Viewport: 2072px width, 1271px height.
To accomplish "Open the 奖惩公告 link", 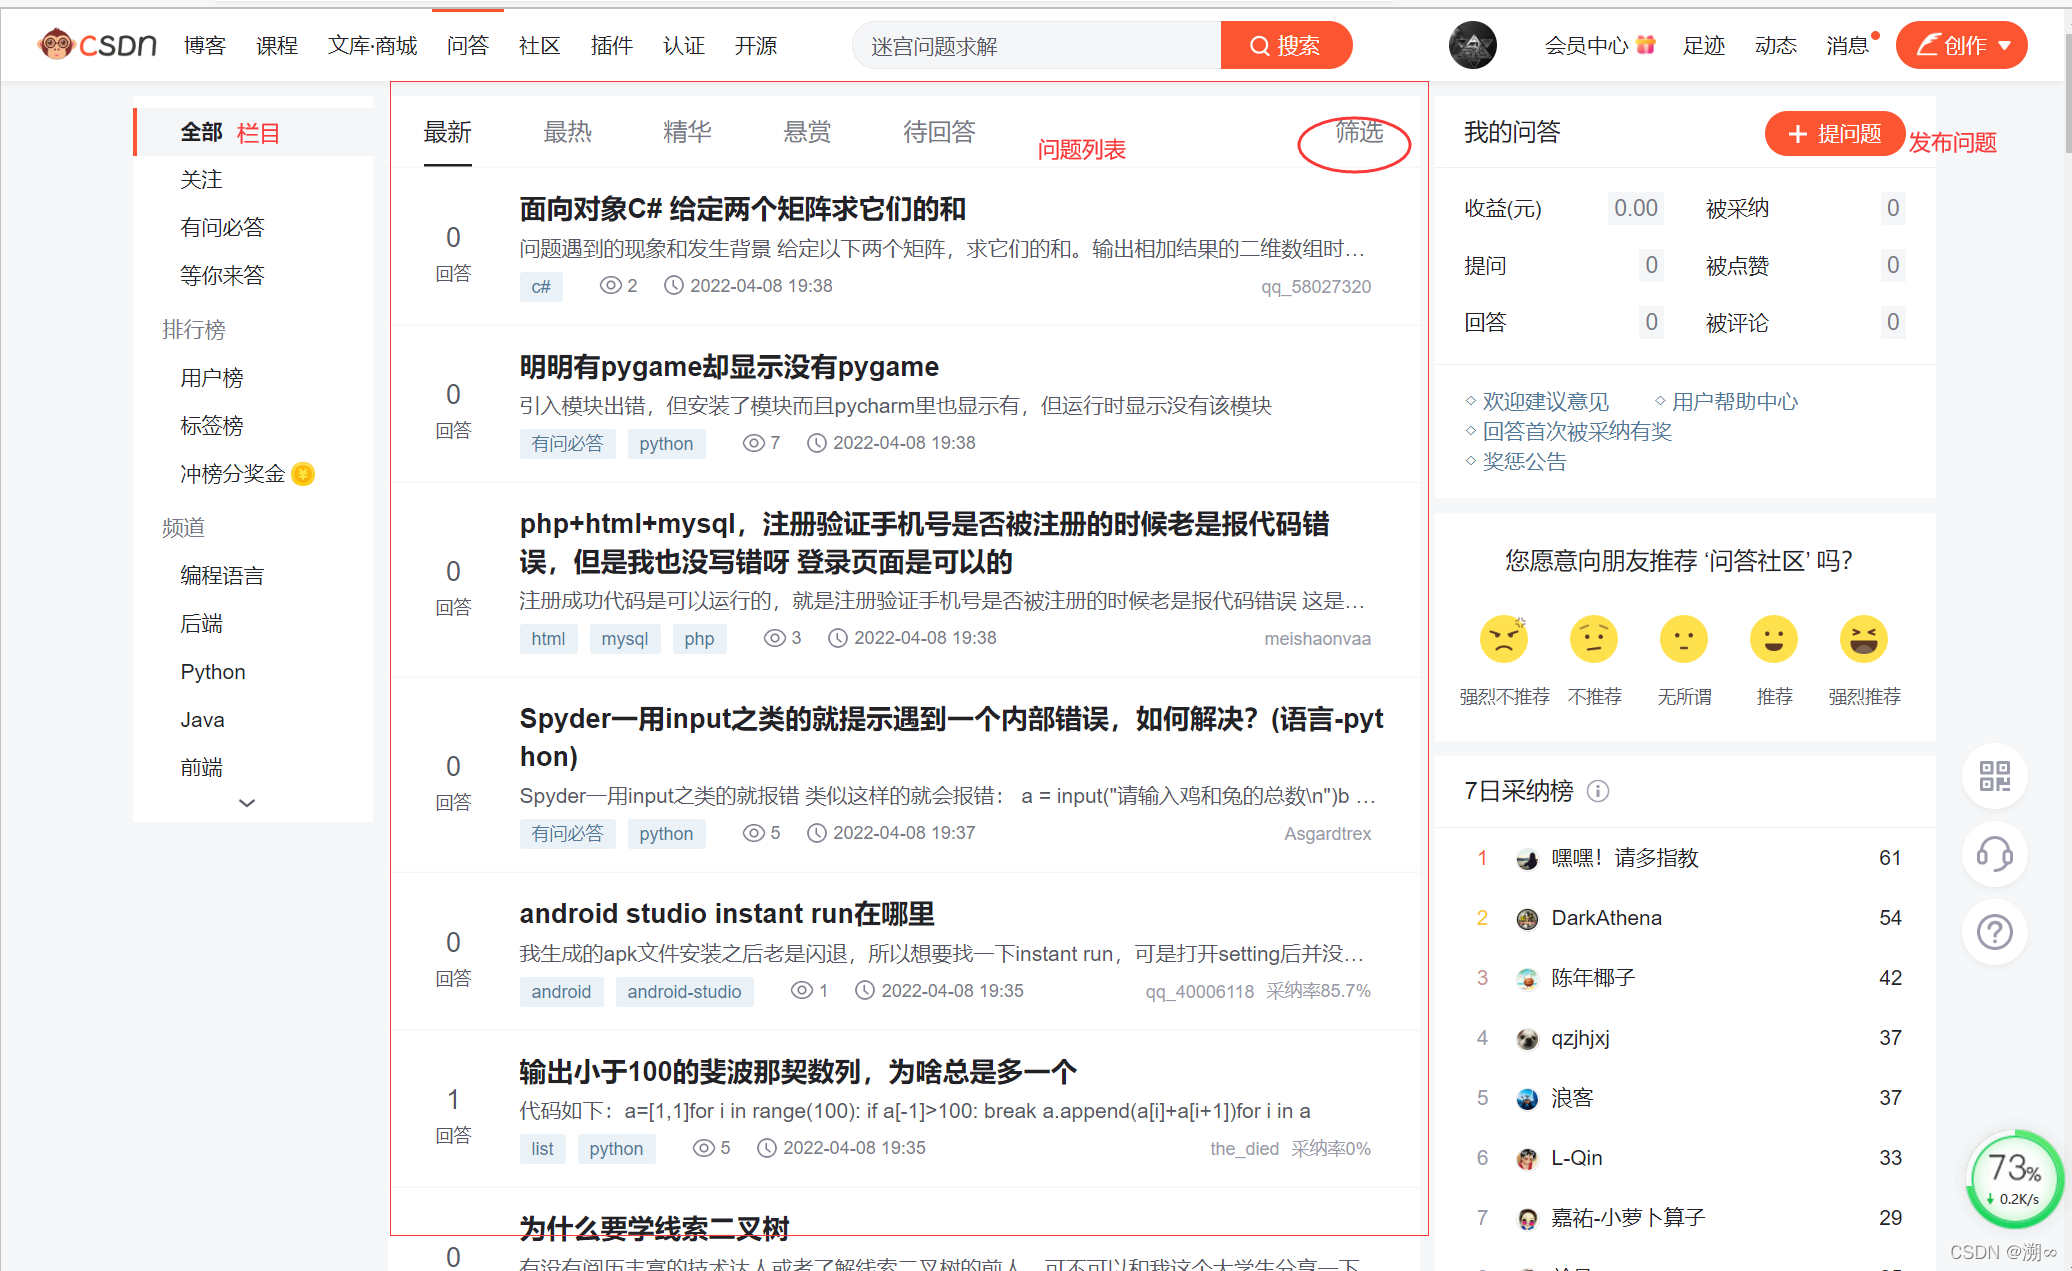I will (x=1524, y=462).
